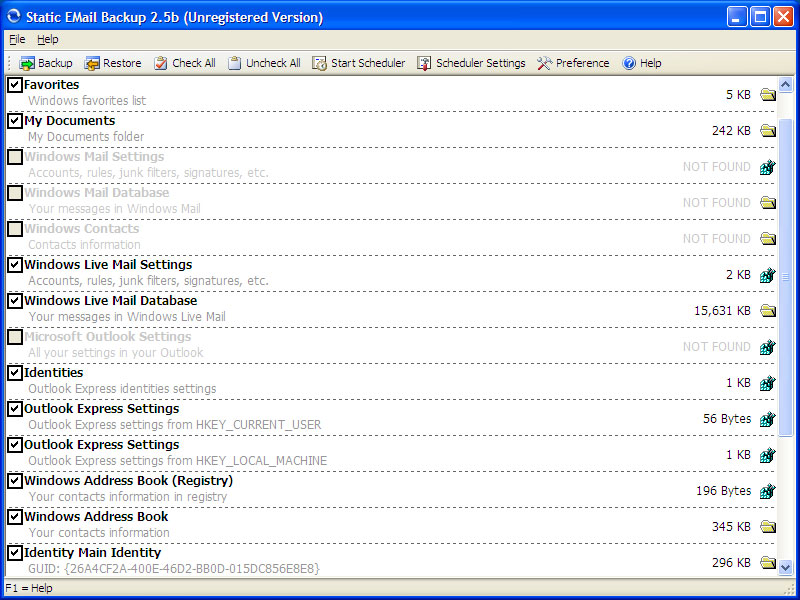Click registry icon in HKEY_LOCAL_MACHINE row
This screenshot has width=800, height=600.
[768, 455]
